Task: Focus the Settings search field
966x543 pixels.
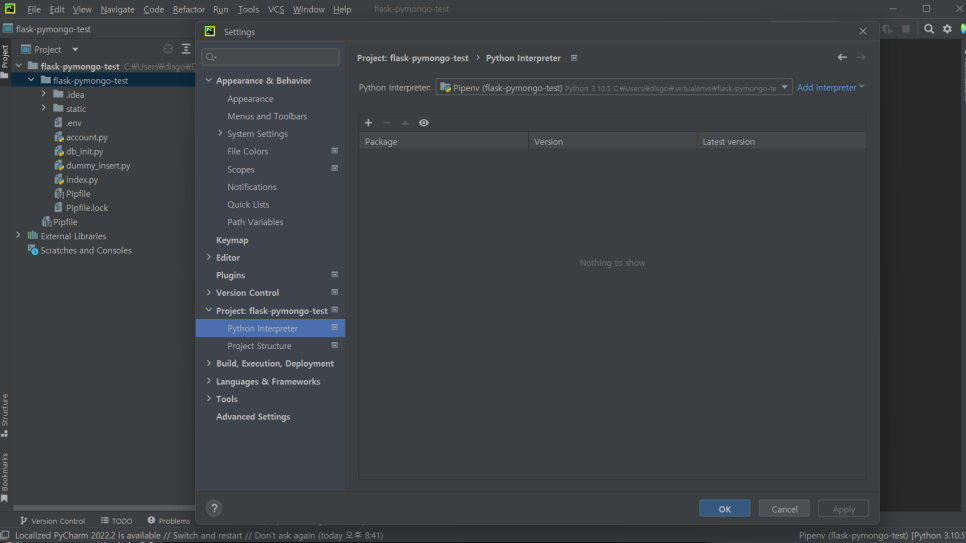Action: point(270,57)
